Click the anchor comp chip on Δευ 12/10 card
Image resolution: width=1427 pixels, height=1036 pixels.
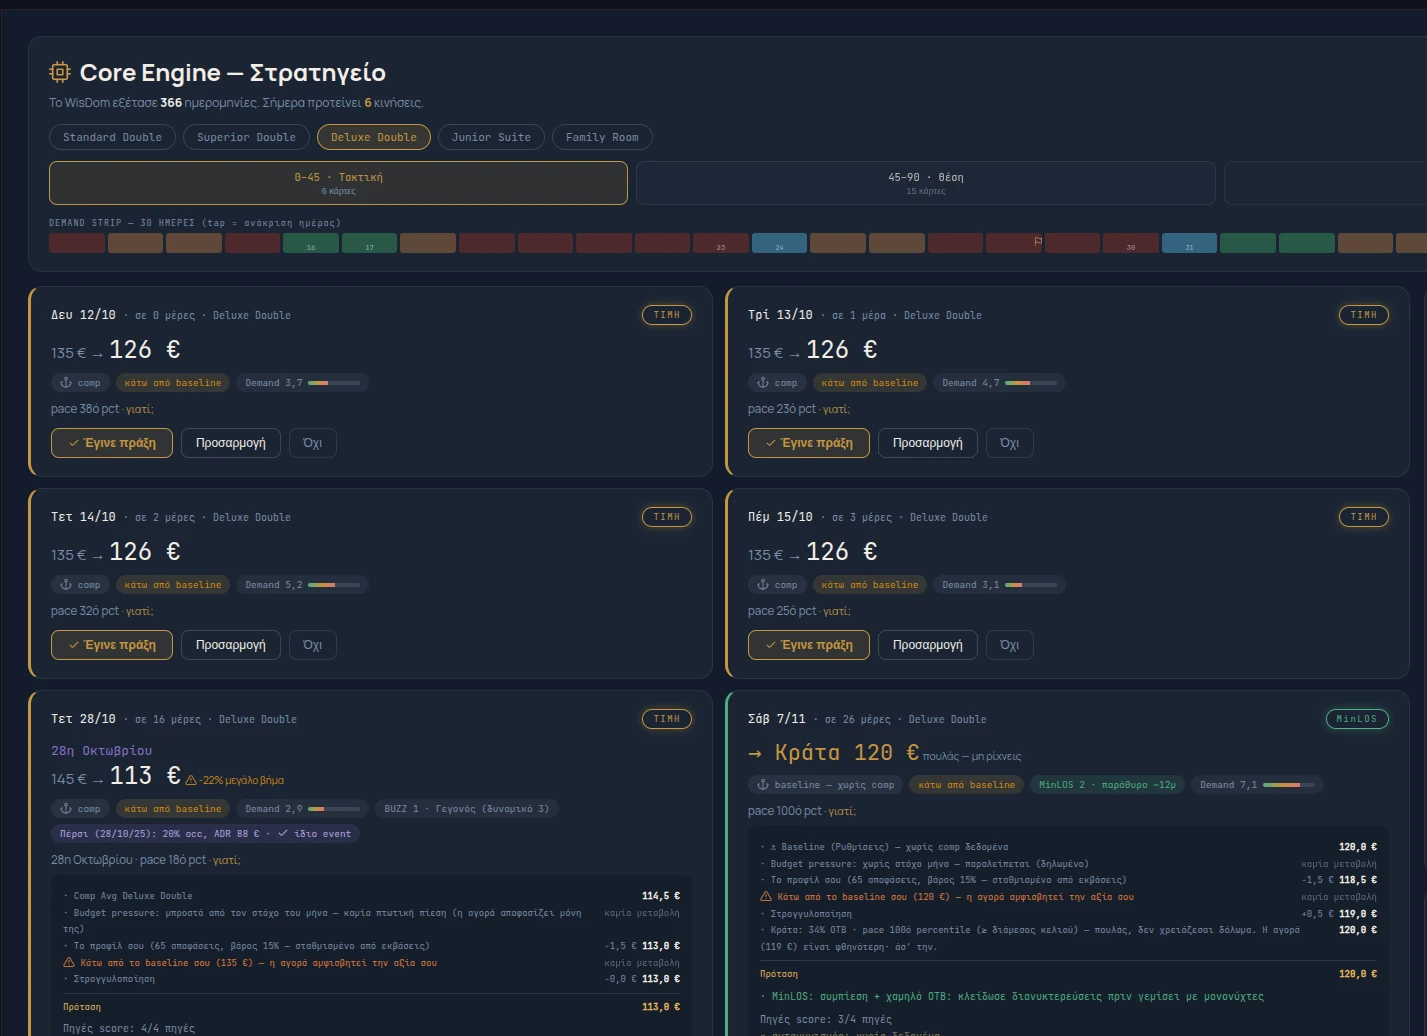(81, 382)
